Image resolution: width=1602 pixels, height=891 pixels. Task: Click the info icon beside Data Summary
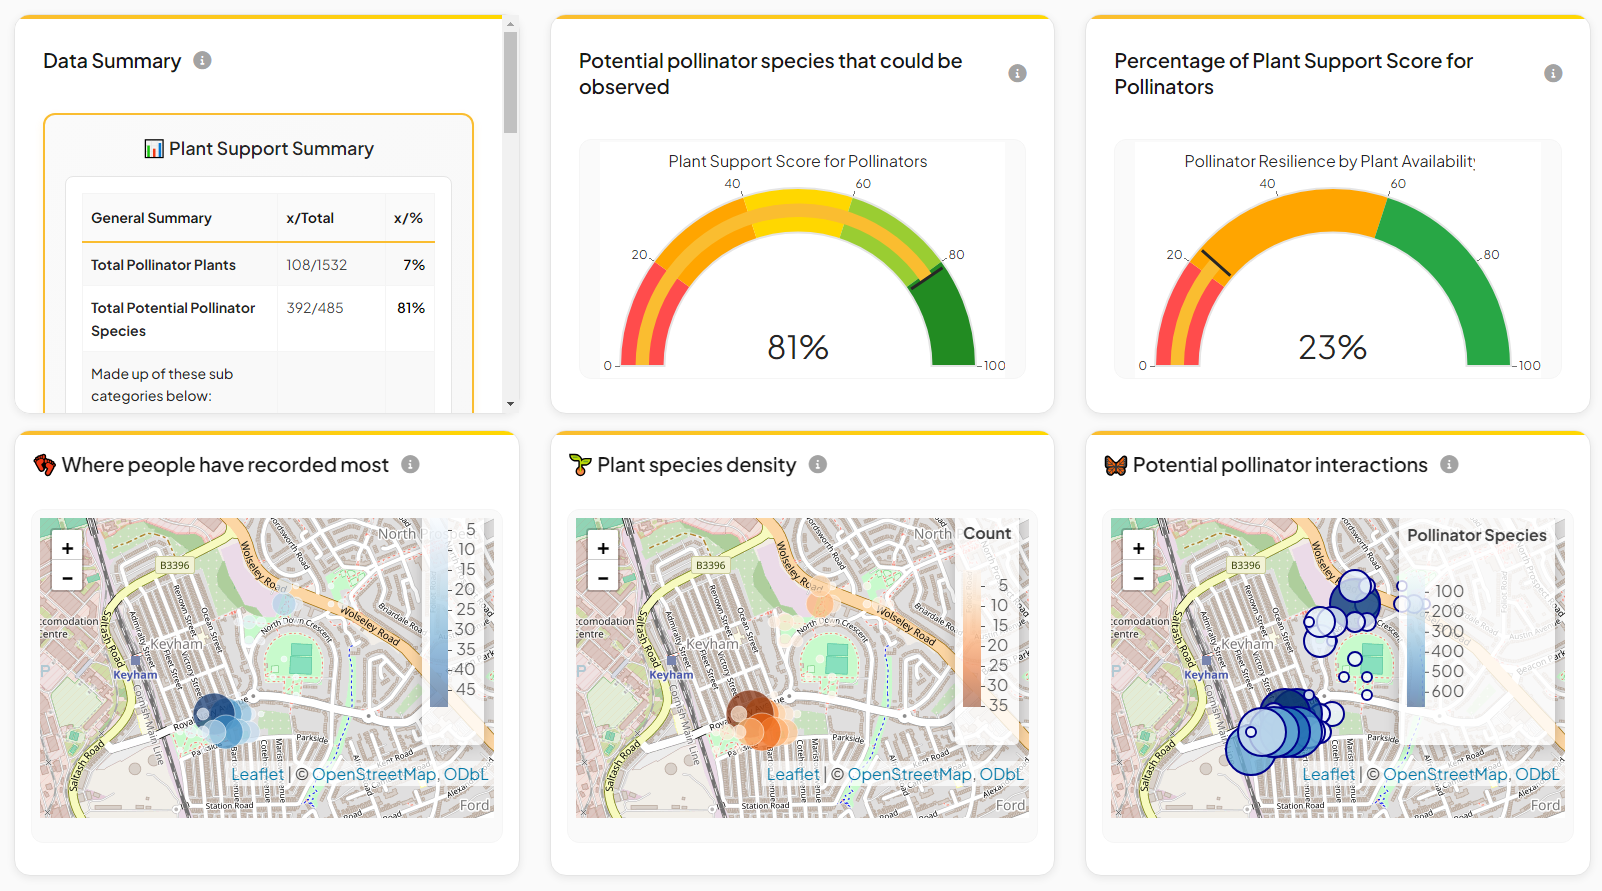(x=202, y=60)
